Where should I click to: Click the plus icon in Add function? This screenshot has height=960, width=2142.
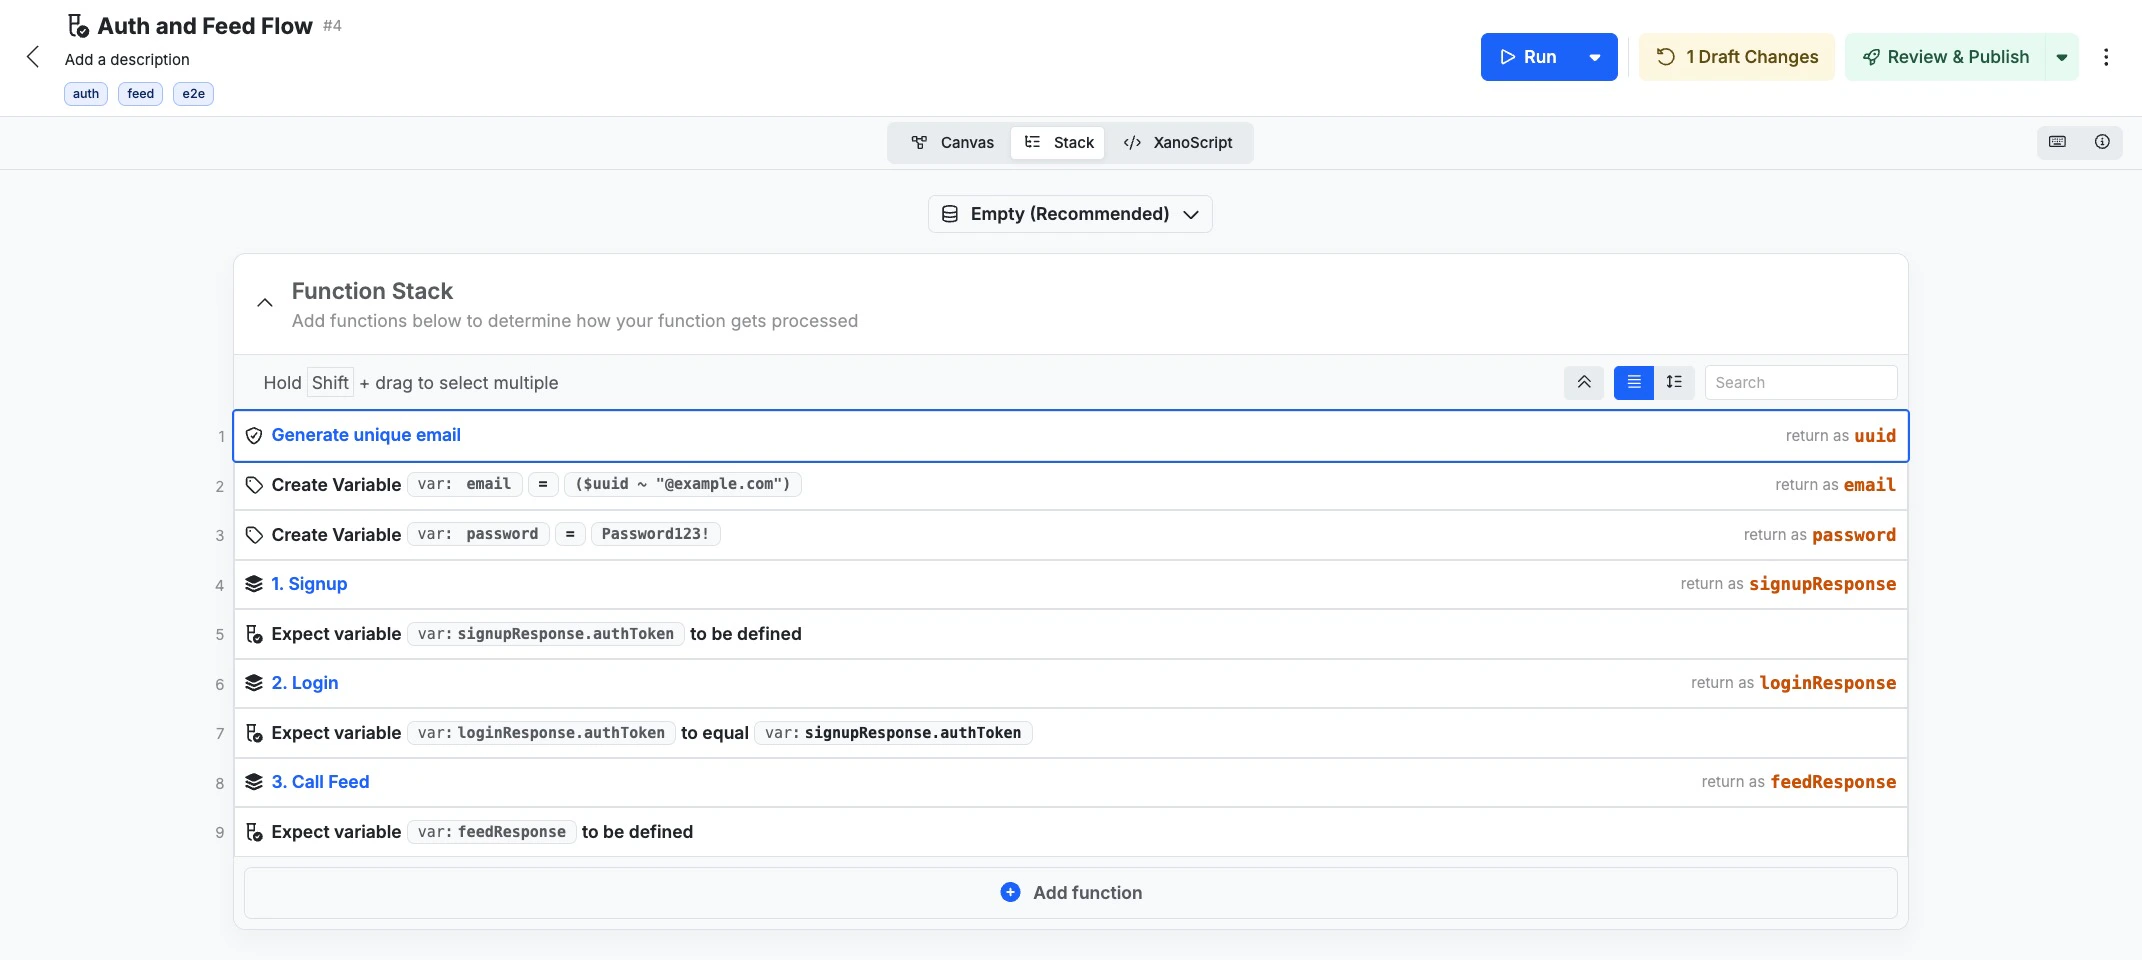click(x=1010, y=892)
